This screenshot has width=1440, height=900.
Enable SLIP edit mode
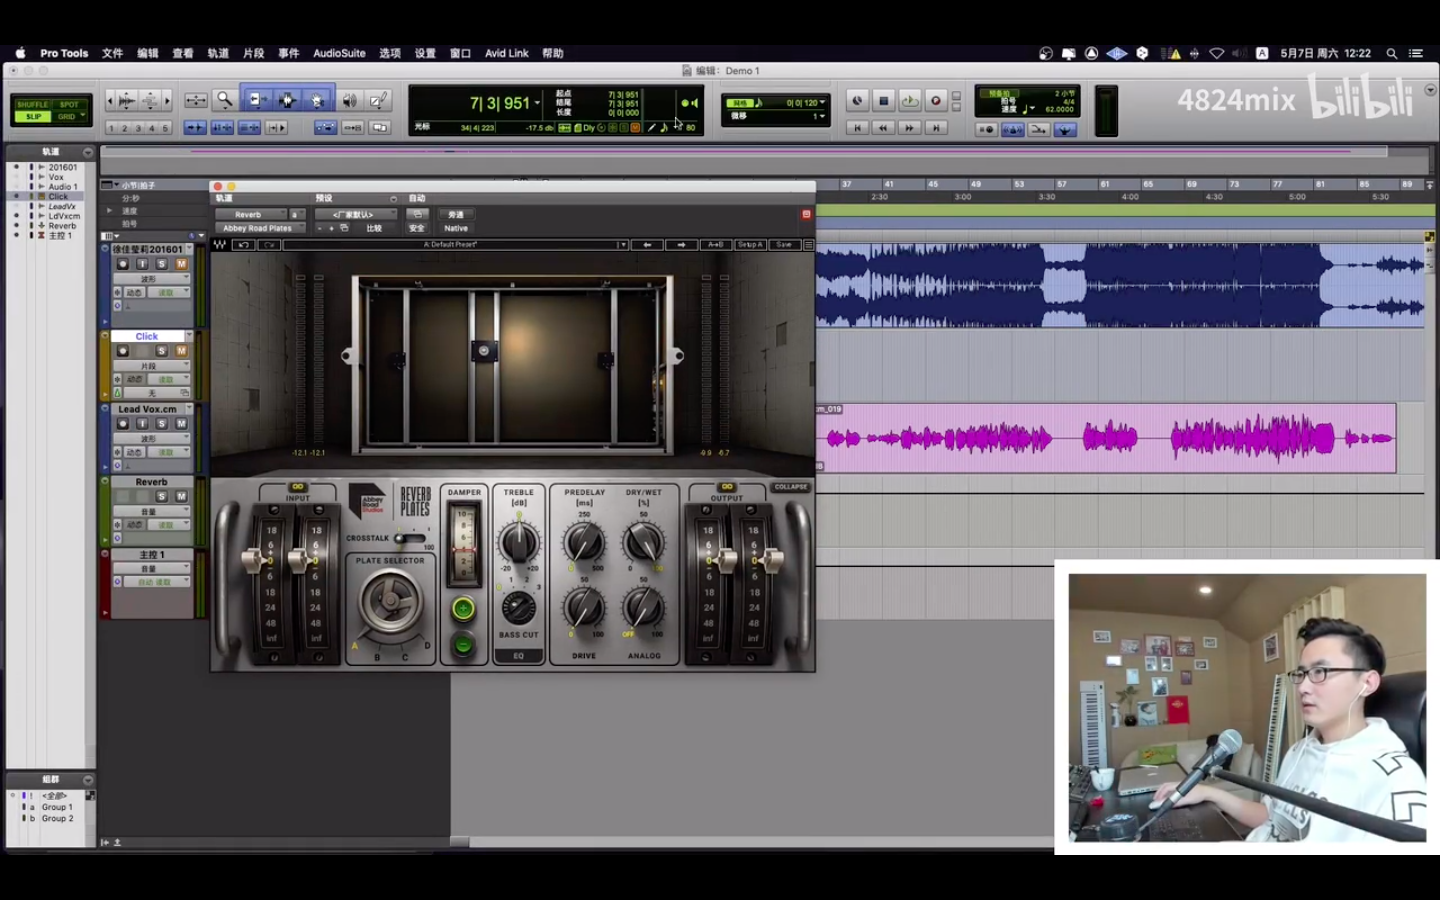33,116
